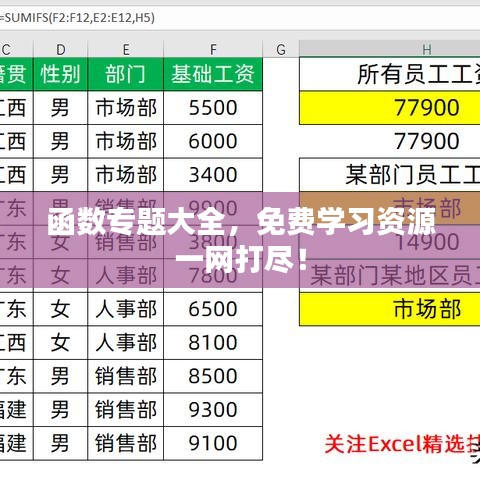Select column E header
480x480 pixels.
tap(126, 49)
